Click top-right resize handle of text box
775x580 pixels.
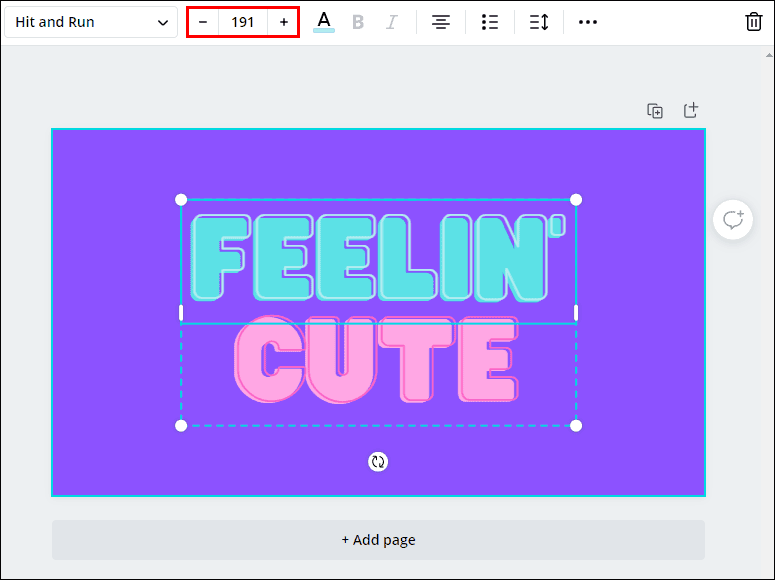pos(576,200)
